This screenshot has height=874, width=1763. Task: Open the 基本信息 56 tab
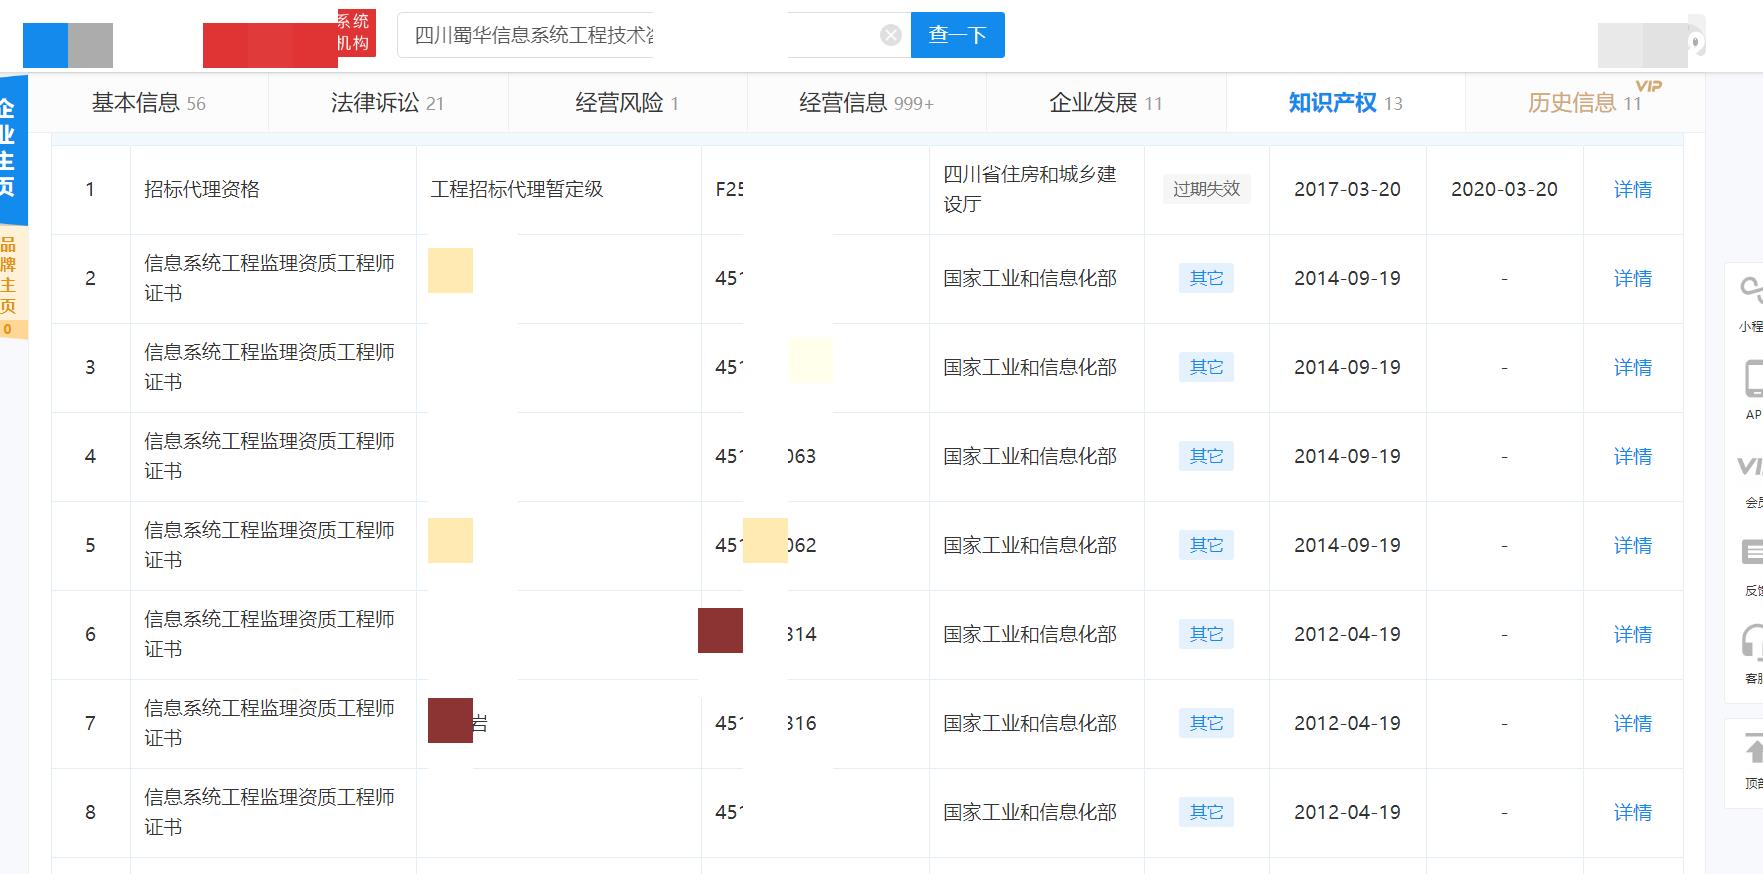pyautogui.click(x=148, y=103)
